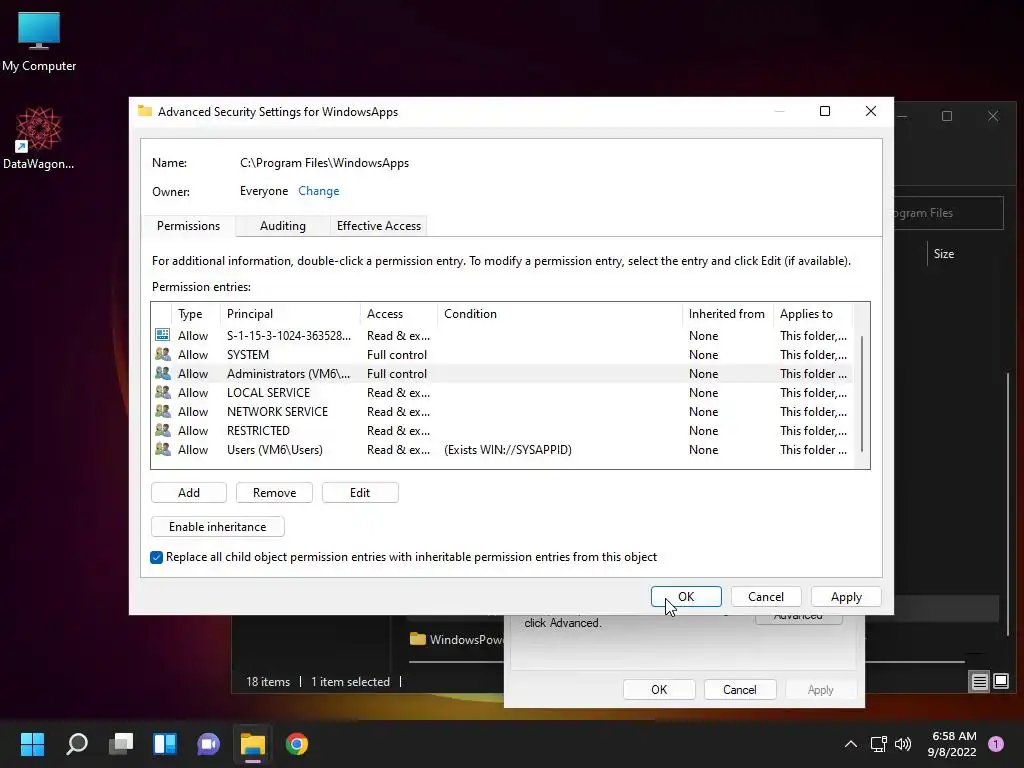Screen dimensions: 1024x768
Task: Switch Explorer to large icons view
Action: tap(1000, 682)
